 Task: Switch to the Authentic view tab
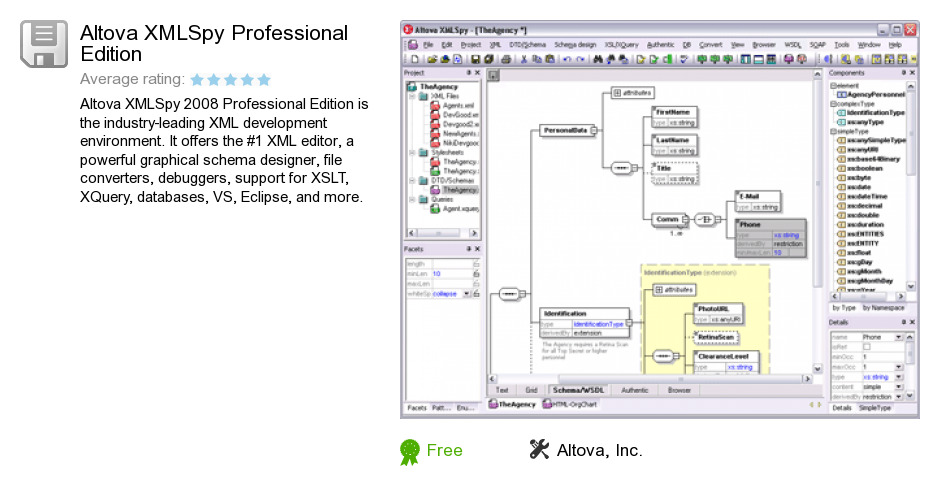pyautogui.click(x=634, y=390)
